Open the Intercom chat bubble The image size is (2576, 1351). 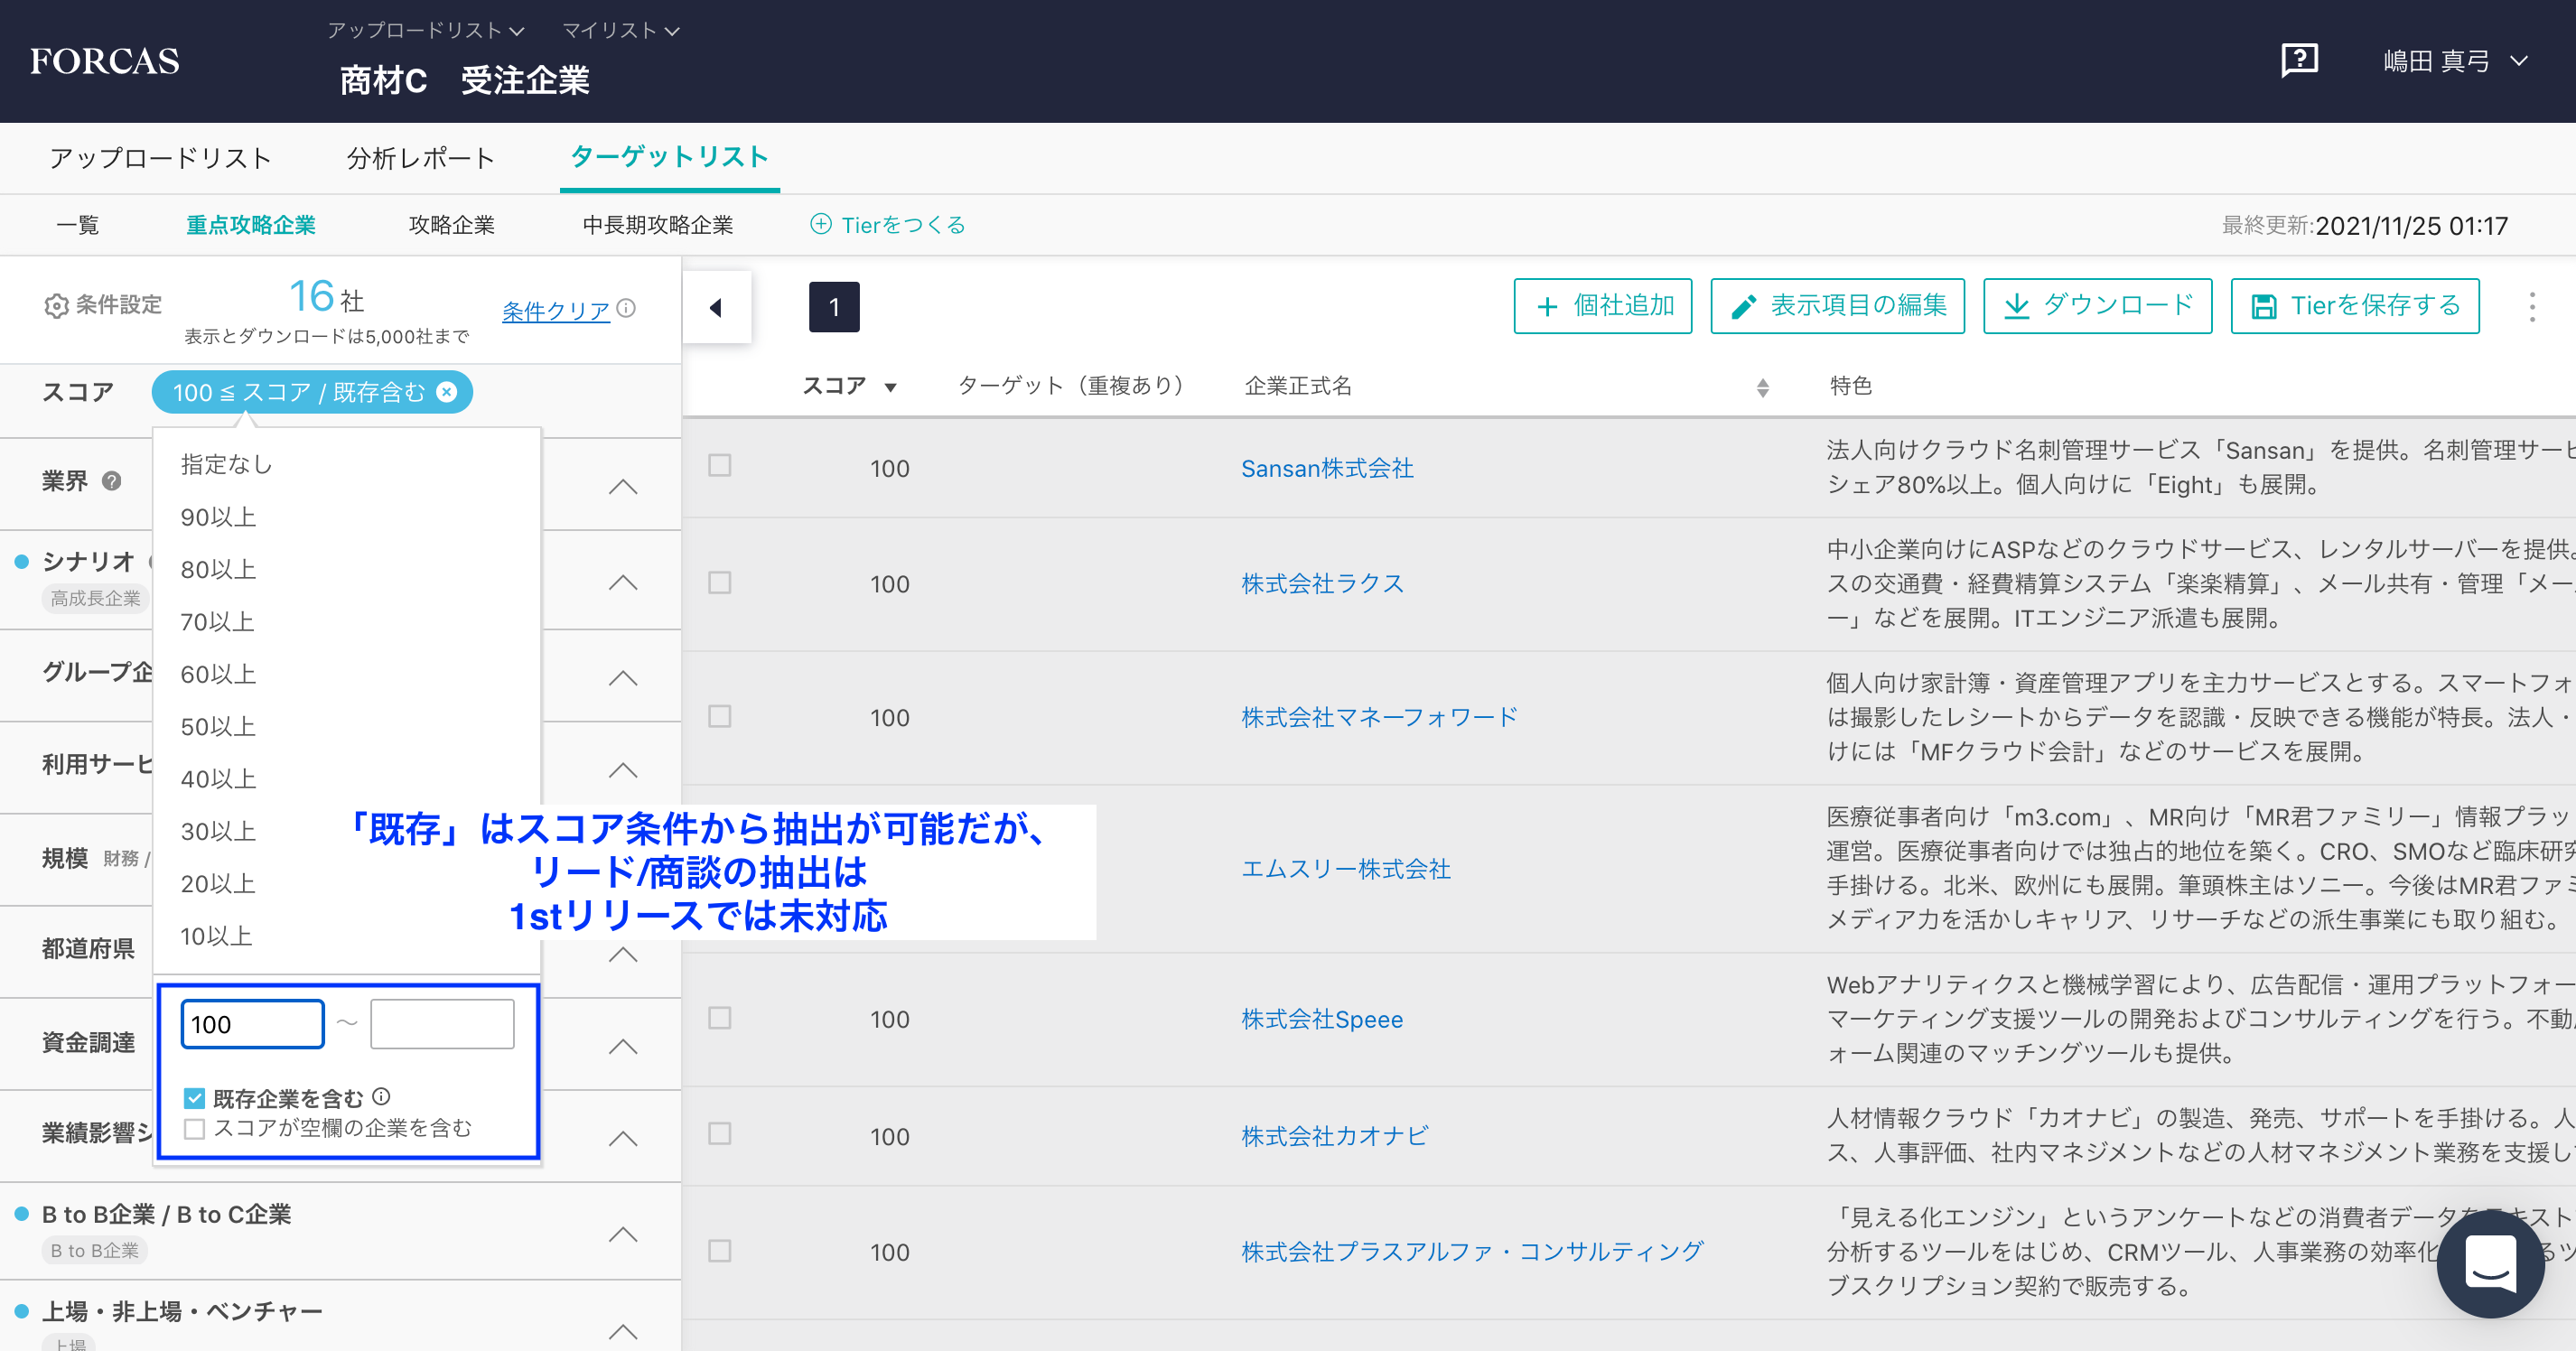tap(2489, 1264)
